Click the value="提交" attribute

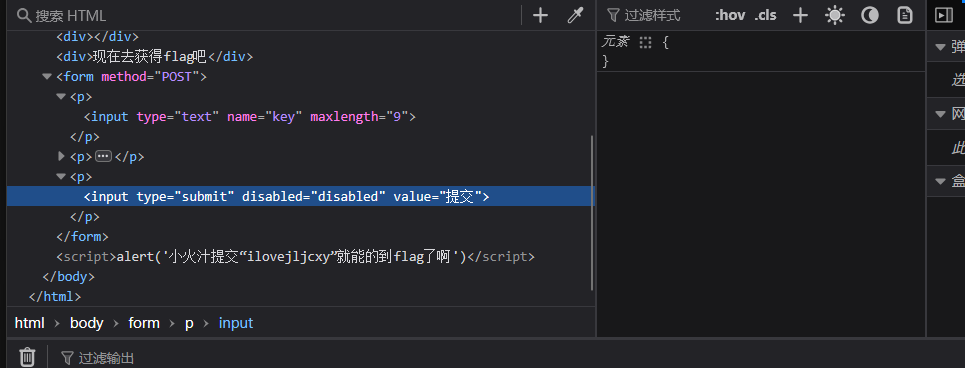pos(438,196)
